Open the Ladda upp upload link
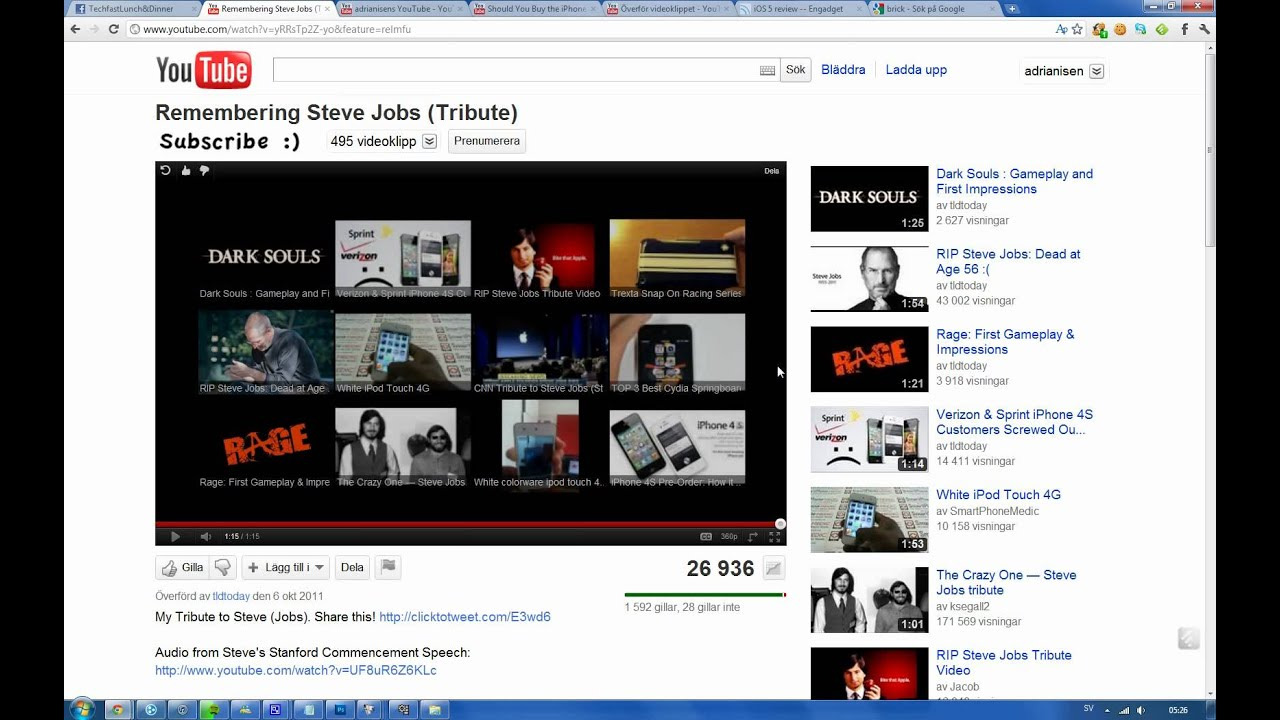The width and height of the screenshot is (1280, 720). pyautogui.click(x=916, y=70)
